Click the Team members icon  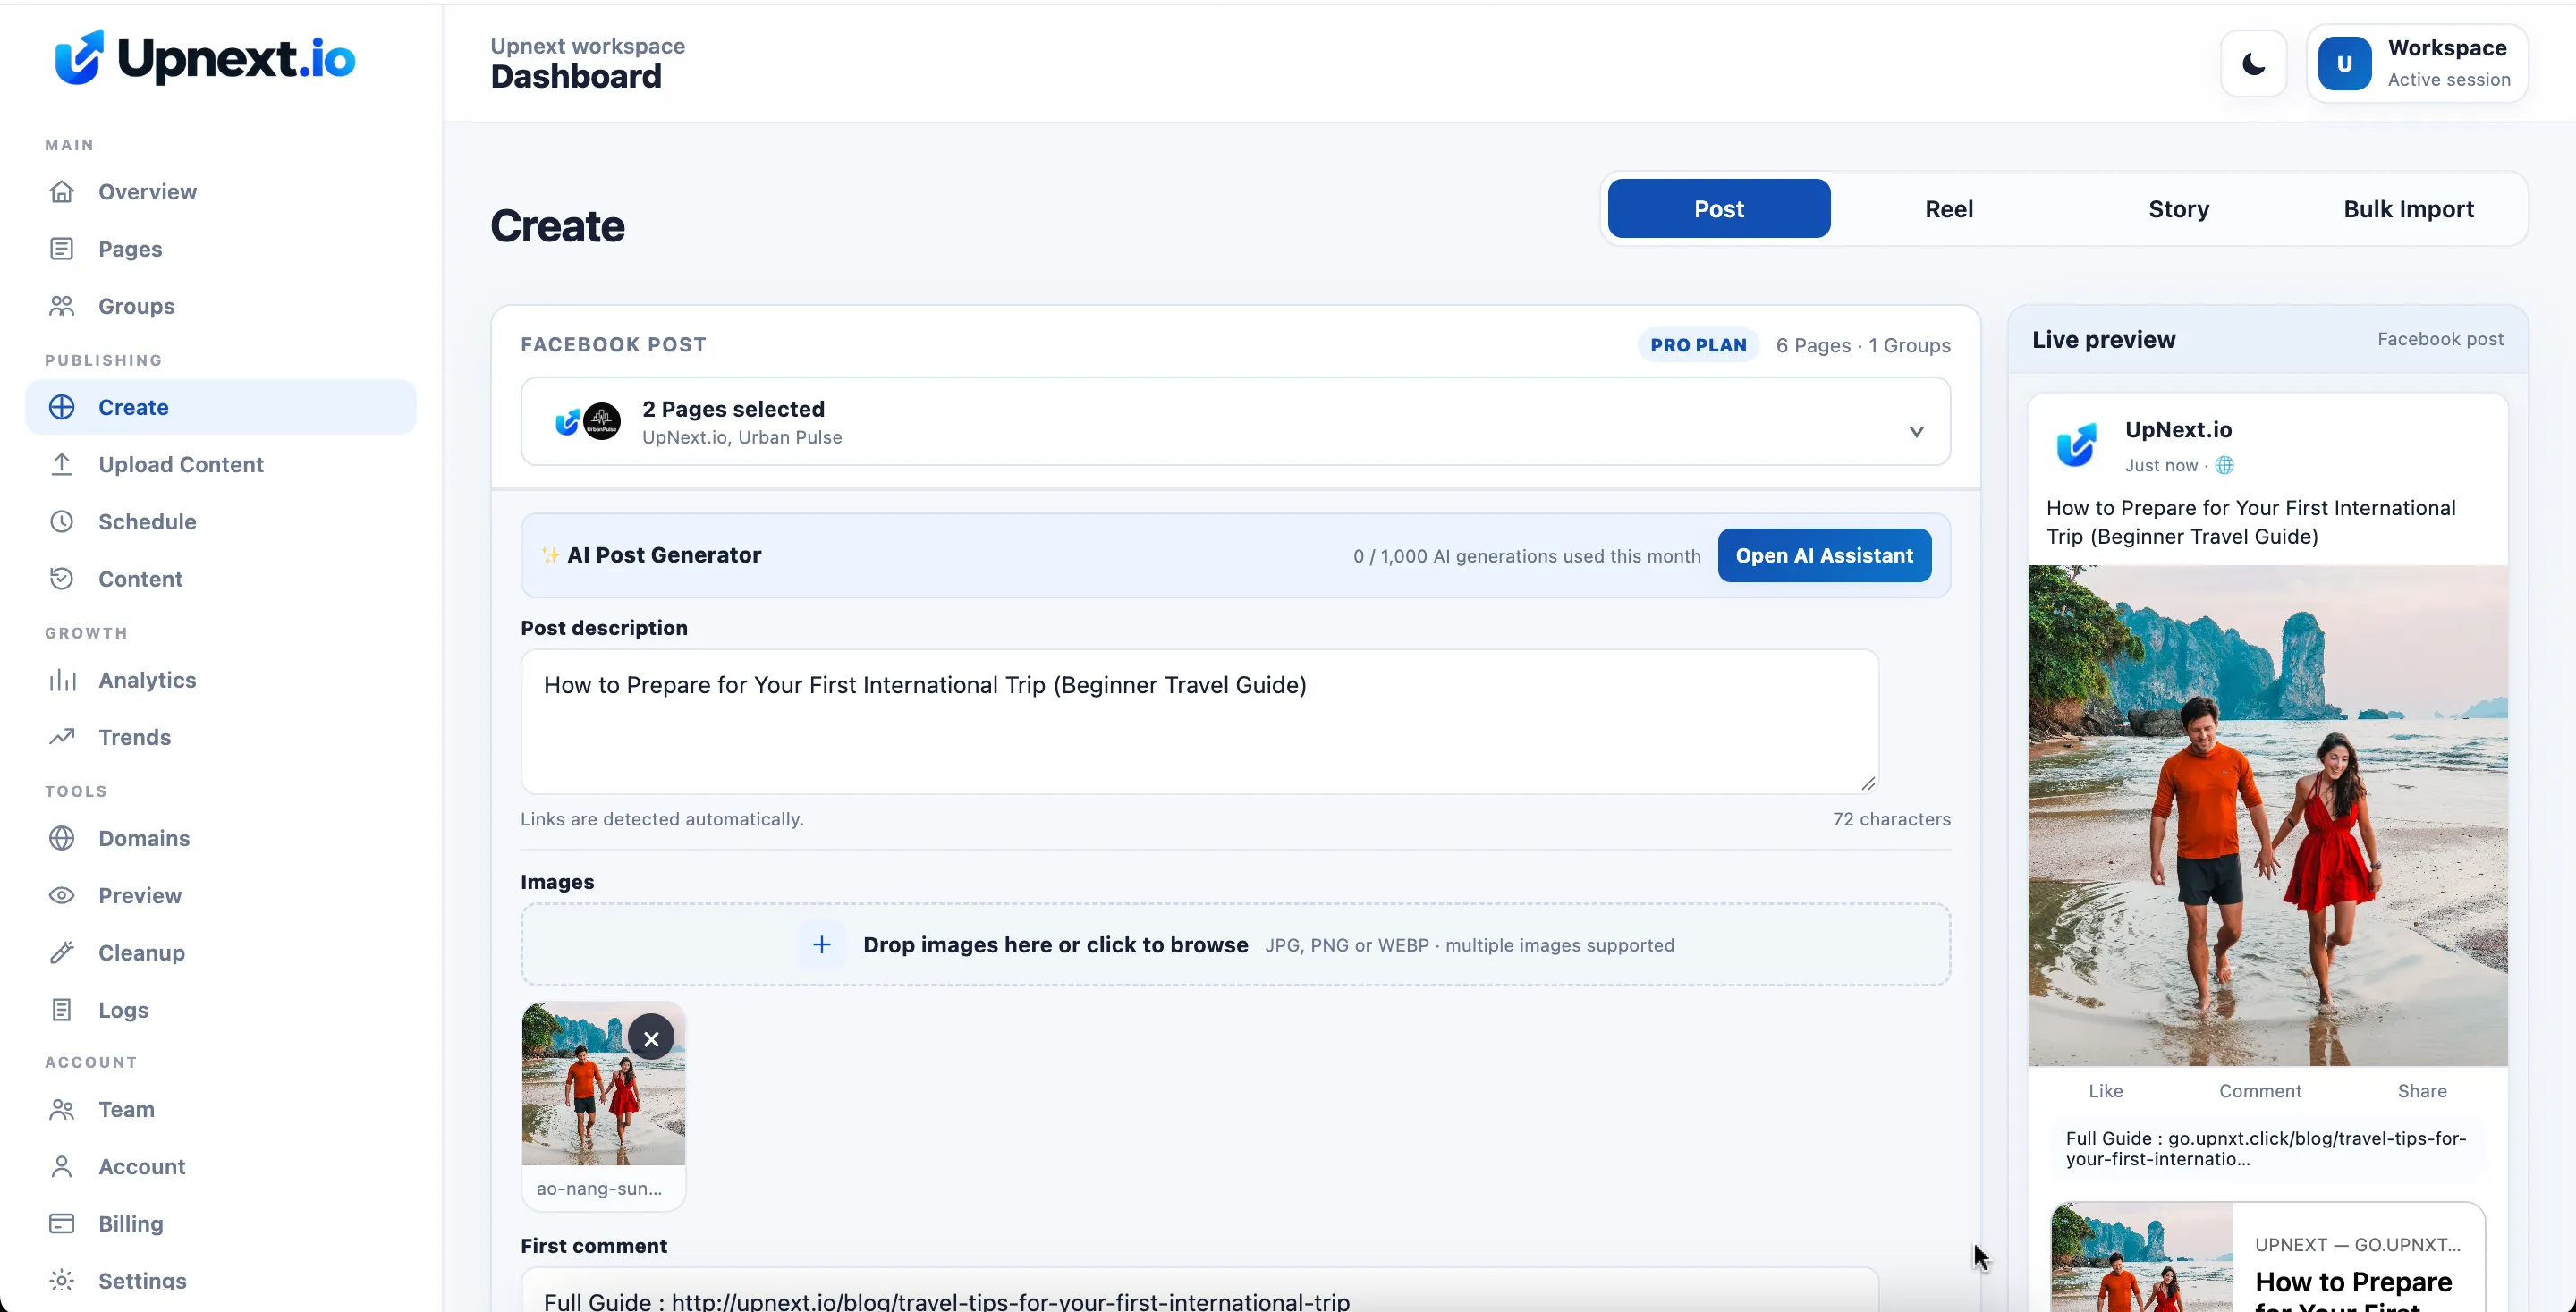(62, 1109)
